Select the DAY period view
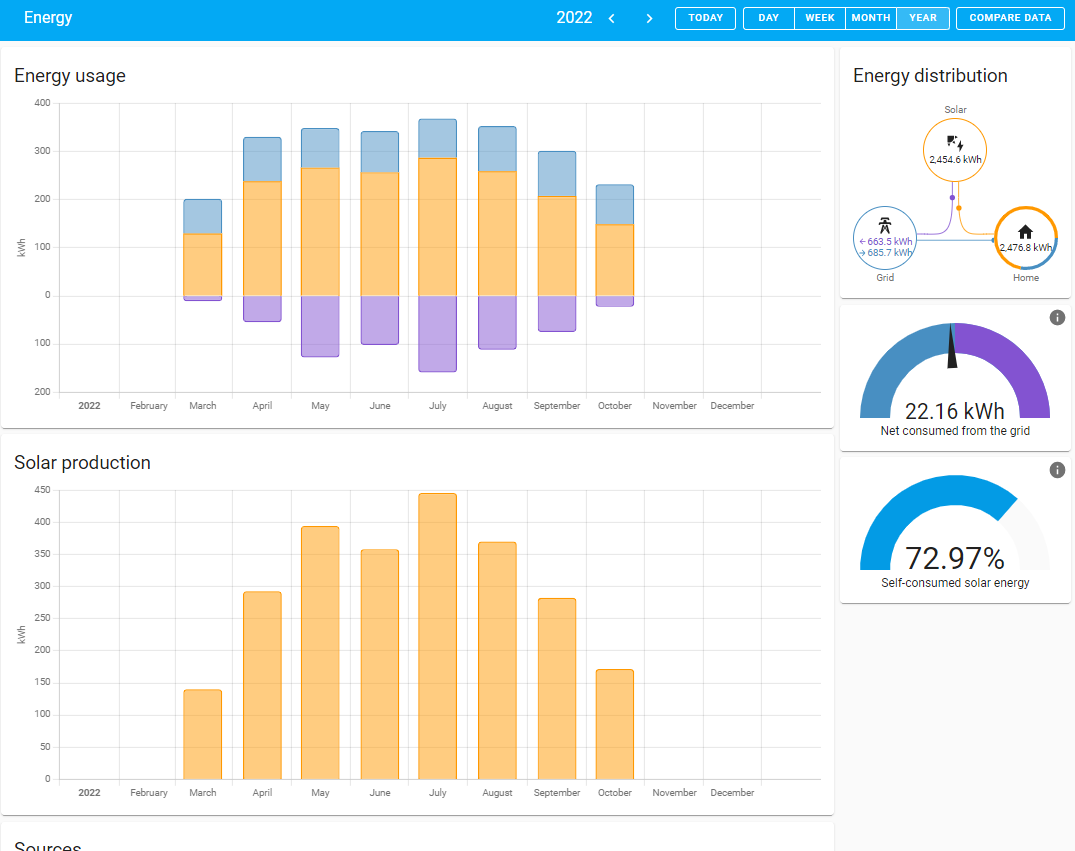This screenshot has width=1075, height=851. [x=769, y=18]
